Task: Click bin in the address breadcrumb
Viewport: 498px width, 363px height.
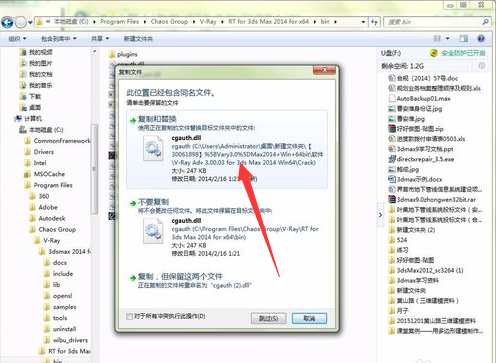Action: (x=325, y=22)
